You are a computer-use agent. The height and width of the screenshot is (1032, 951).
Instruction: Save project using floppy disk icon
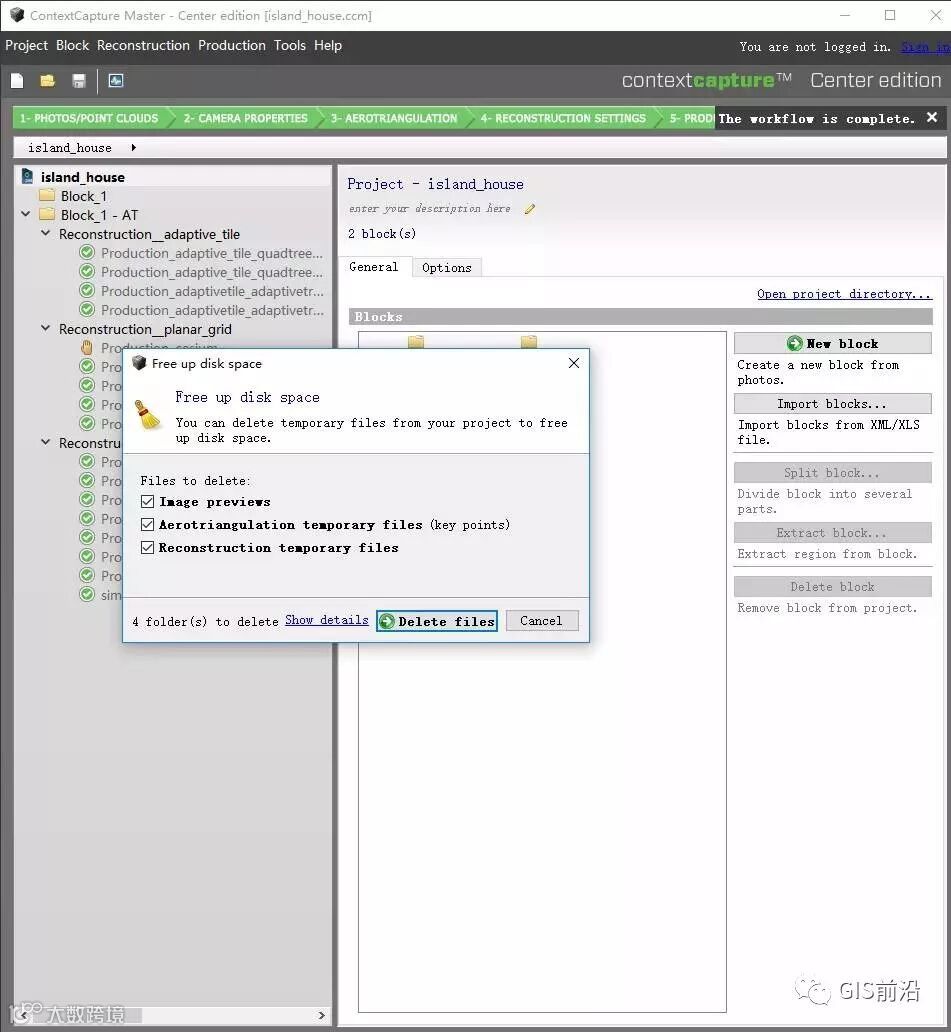click(79, 81)
